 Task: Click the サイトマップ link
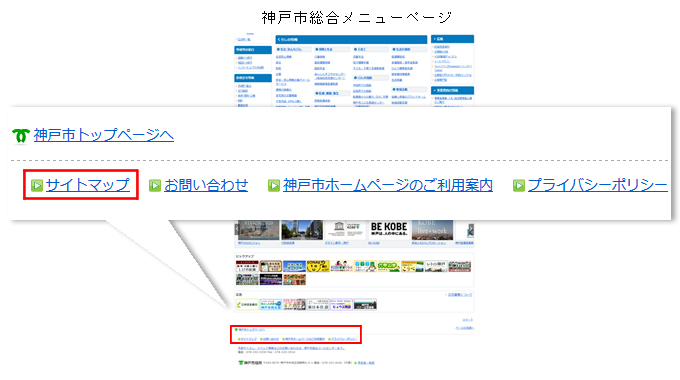88,185
